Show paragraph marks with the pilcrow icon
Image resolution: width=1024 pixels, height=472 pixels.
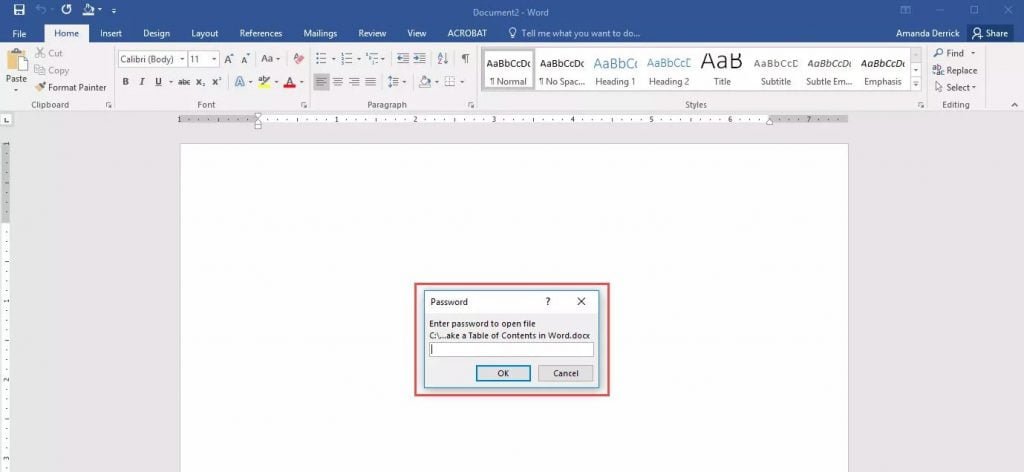click(465, 59)
